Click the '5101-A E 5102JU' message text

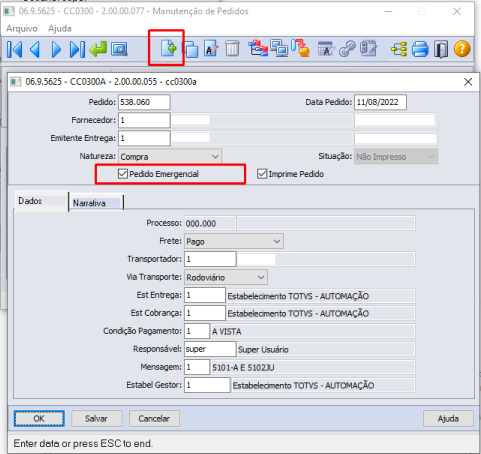pos(243,367)
